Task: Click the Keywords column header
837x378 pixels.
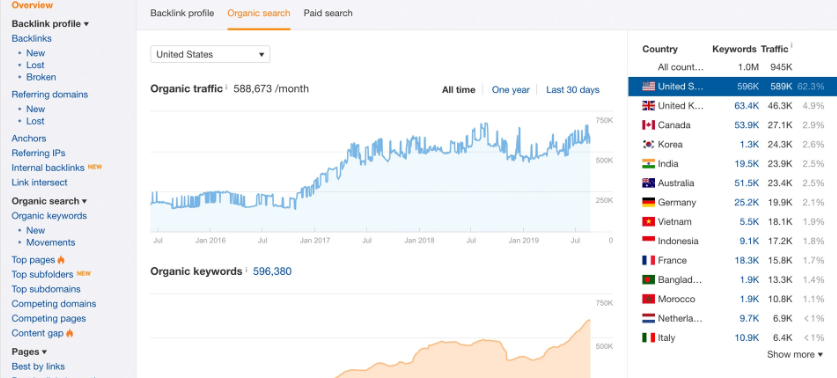Action: (734, 49)
